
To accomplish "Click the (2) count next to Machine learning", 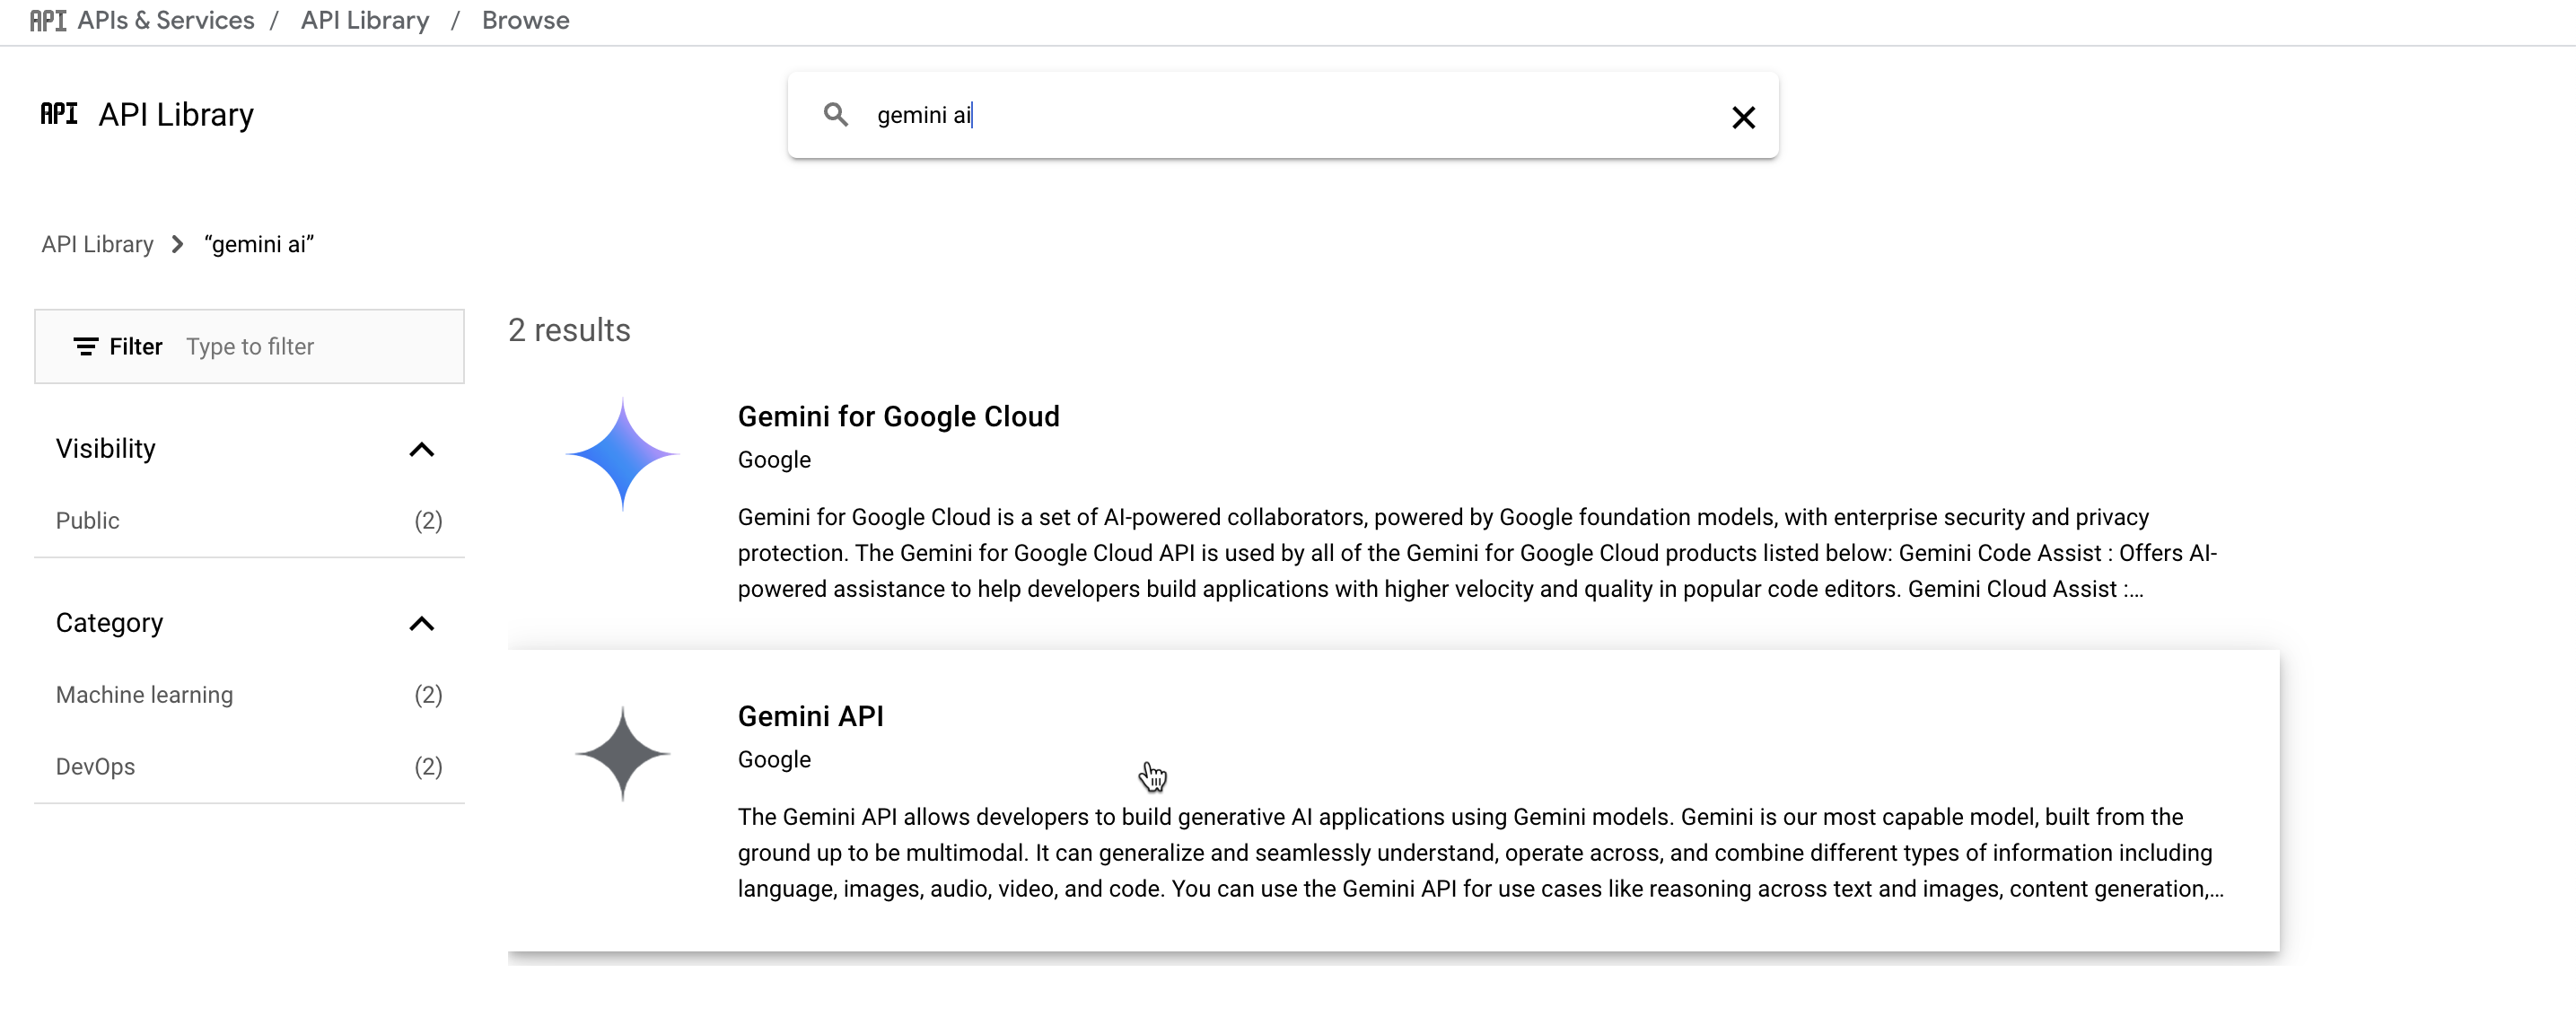I will coord(428,695).
